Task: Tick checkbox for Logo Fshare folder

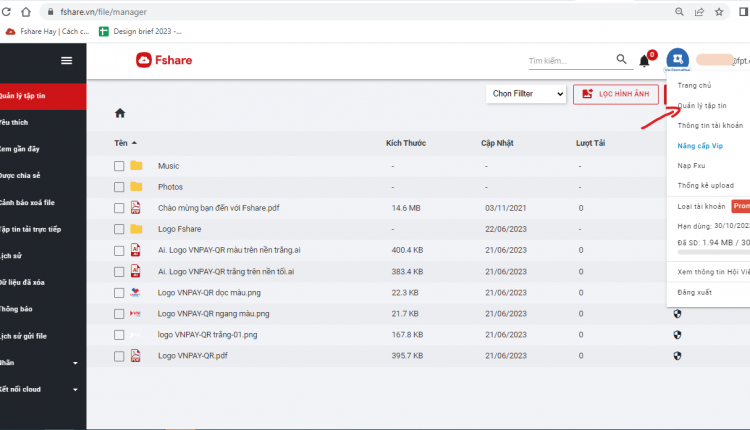Action: tap(119, 229)
